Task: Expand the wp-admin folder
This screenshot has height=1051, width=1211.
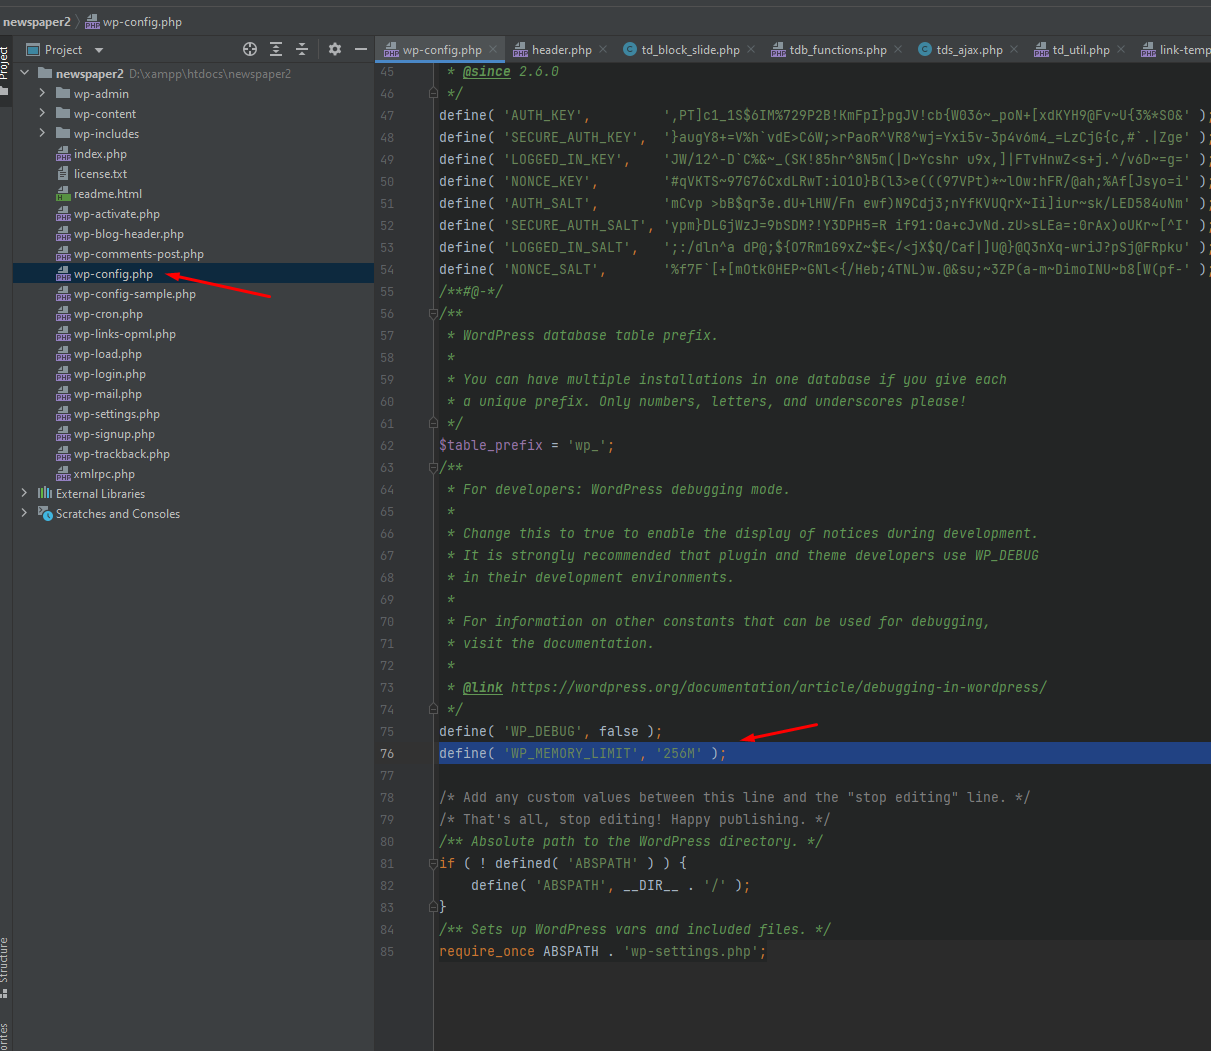Action: pyautogui.click(x=42, y=93)
